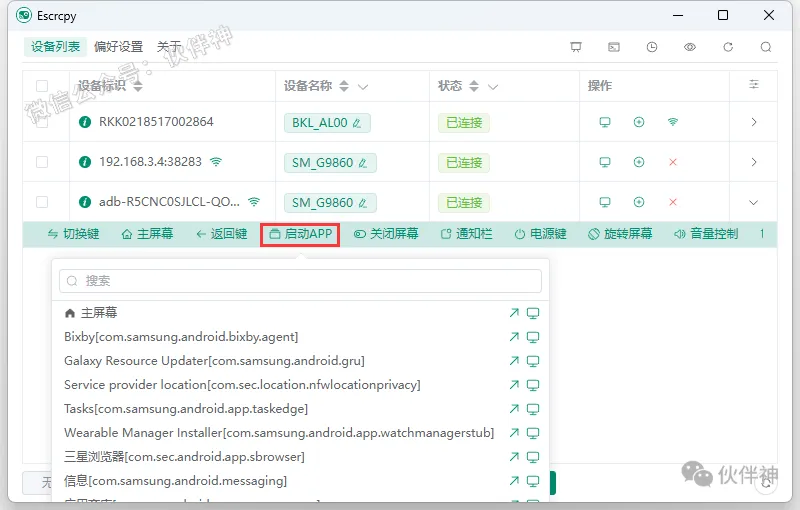The height and width of the screenshot is (510, 800).
Task: Start mirroring for adb-R5CNC0SJLCL device
Action: pos(605,202)
